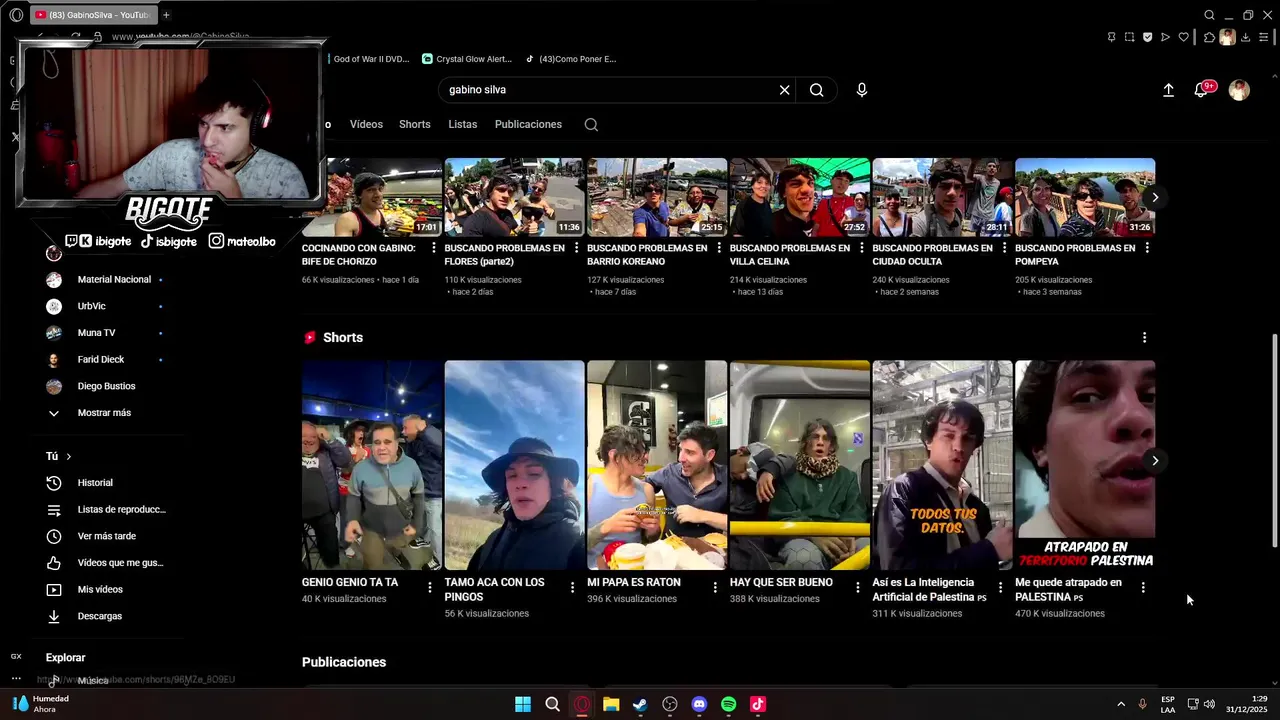Screen dimensions: 1280x720
Task: Show next videos in the top video row
Action: 1155,197
